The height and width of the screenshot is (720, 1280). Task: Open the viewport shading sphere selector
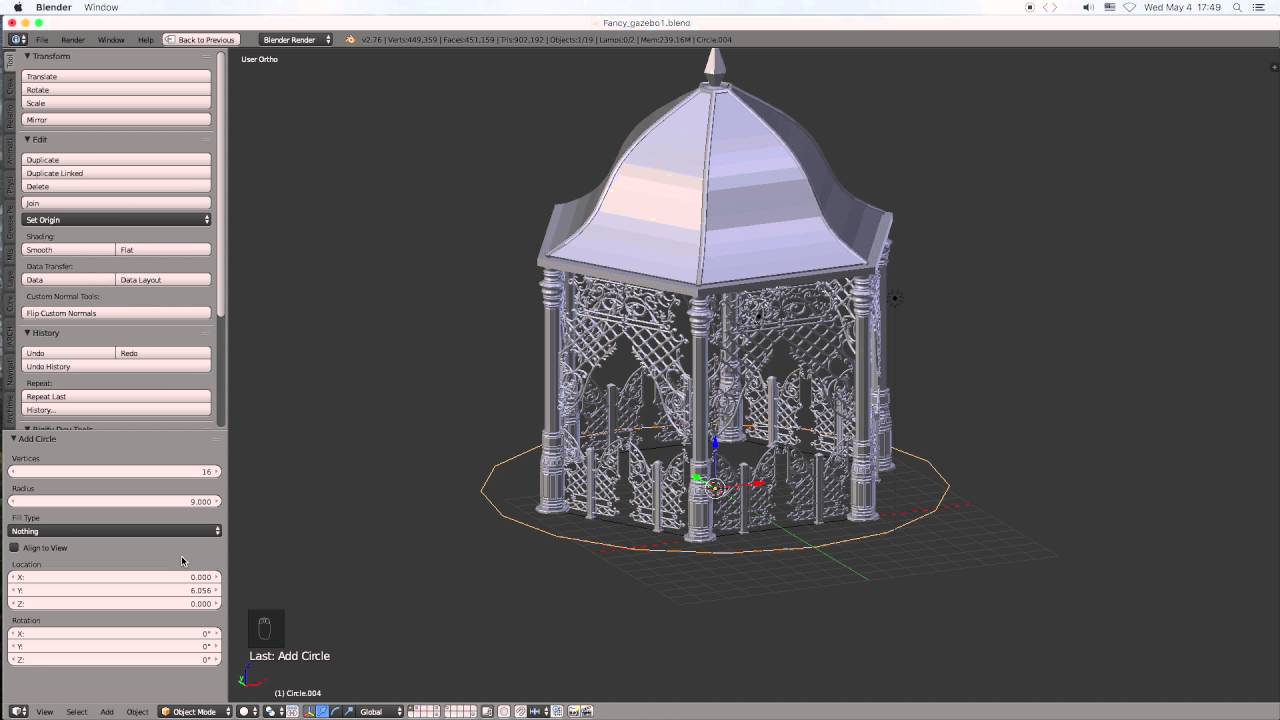249,711
